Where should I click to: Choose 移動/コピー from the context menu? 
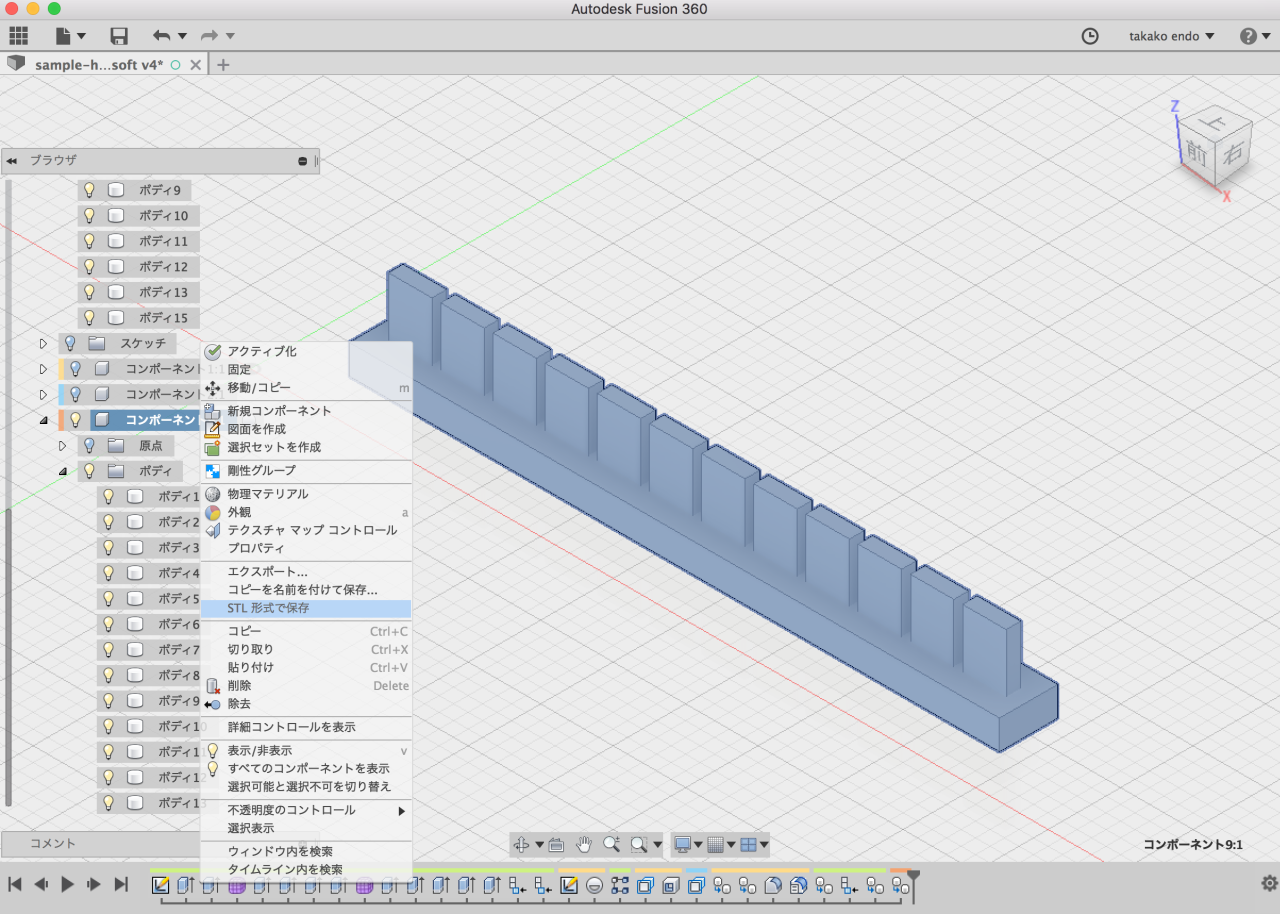click(x=306, y=387)
